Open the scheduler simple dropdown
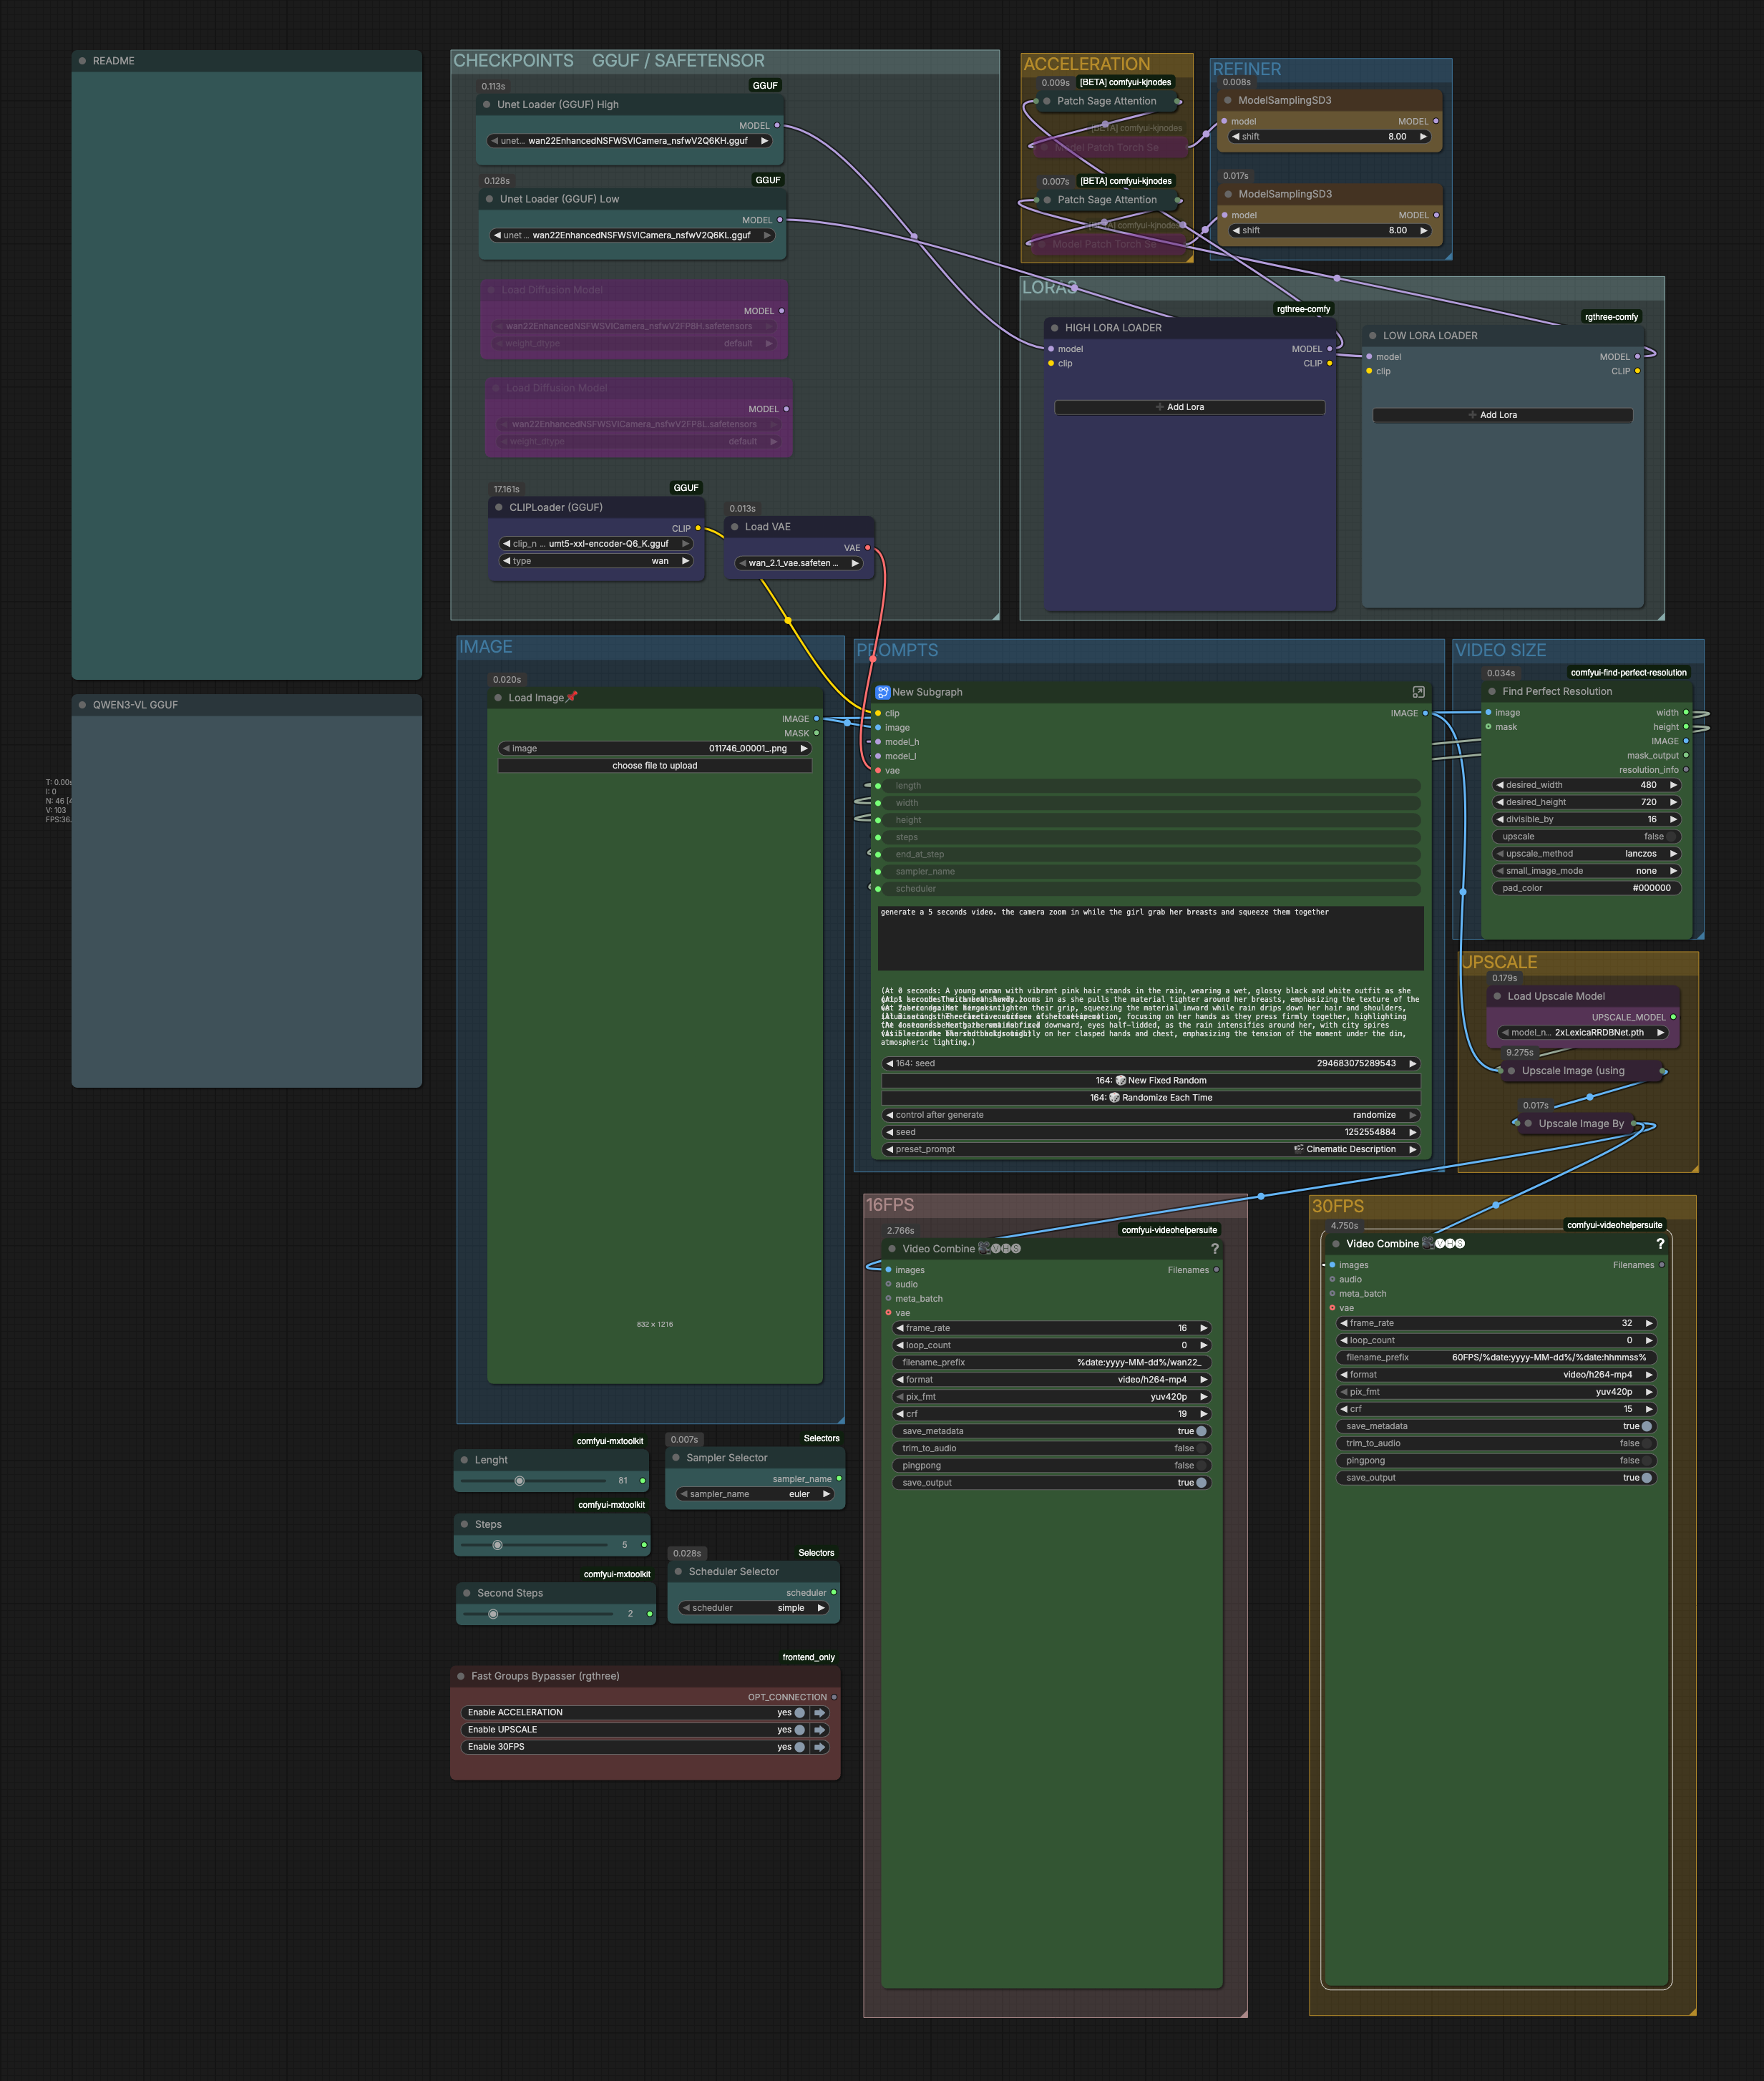The height and width of the screenshot is (2081, 1764). [754, 1608]
